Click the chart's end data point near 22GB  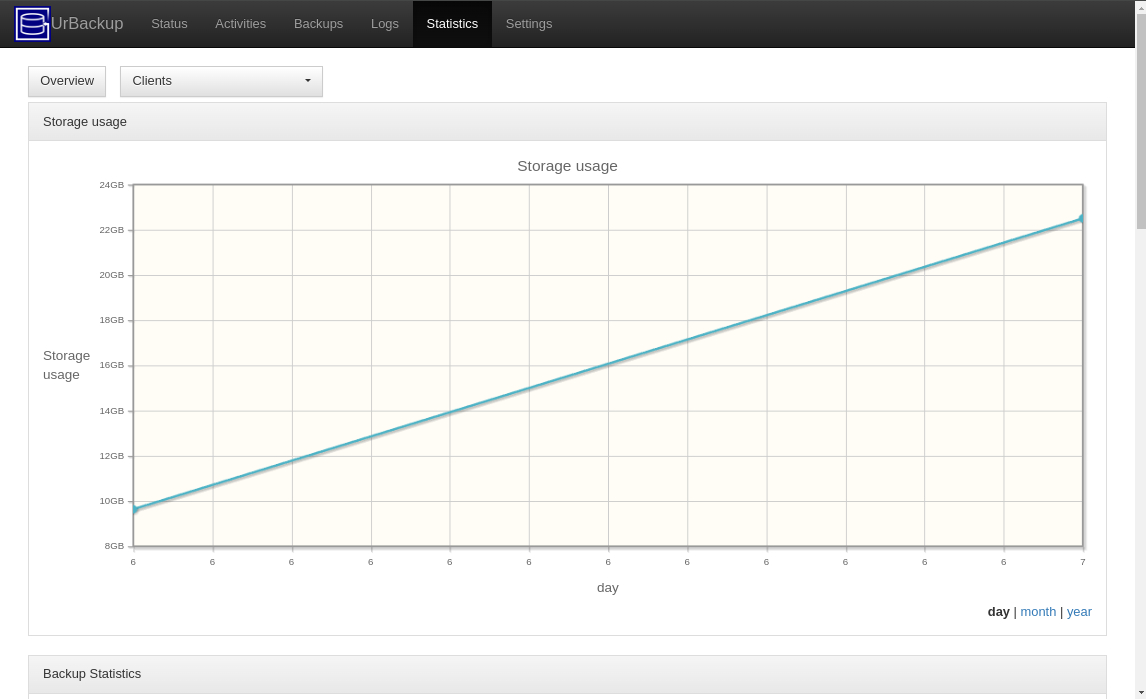1082,219
